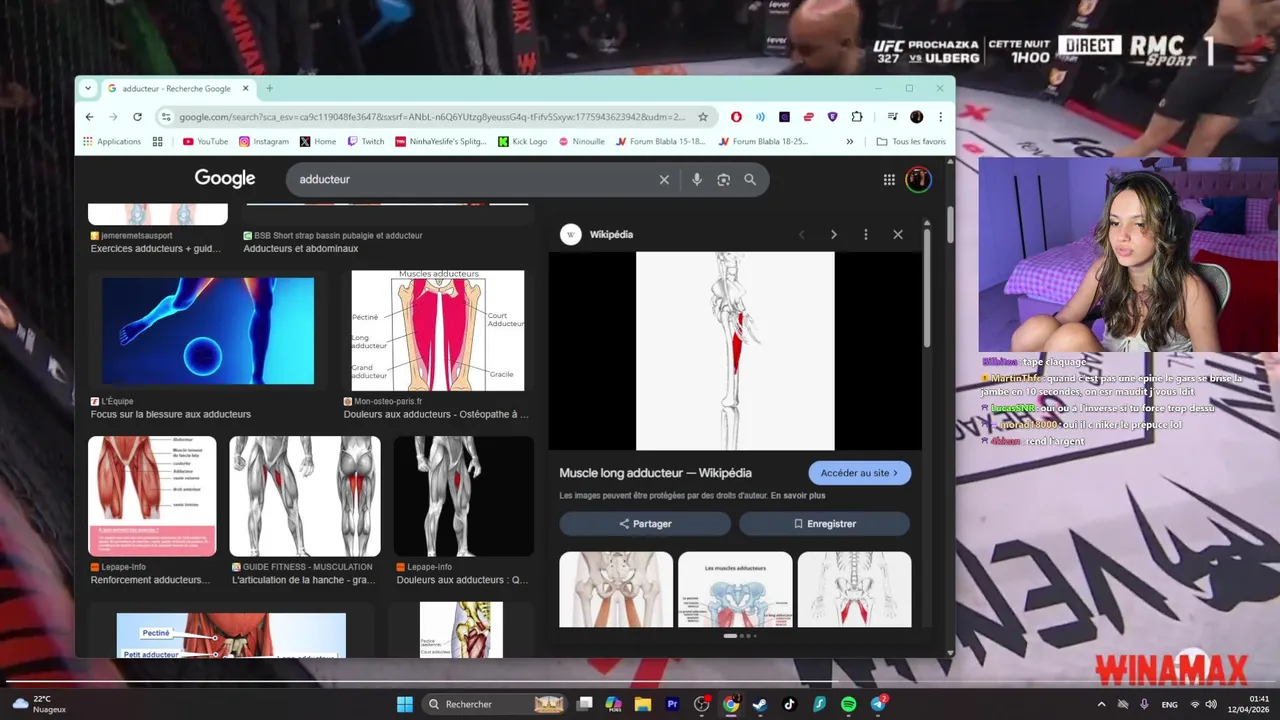Click the Windows taskbar search box
1280x720 pixels.
(x=495, y=704)
